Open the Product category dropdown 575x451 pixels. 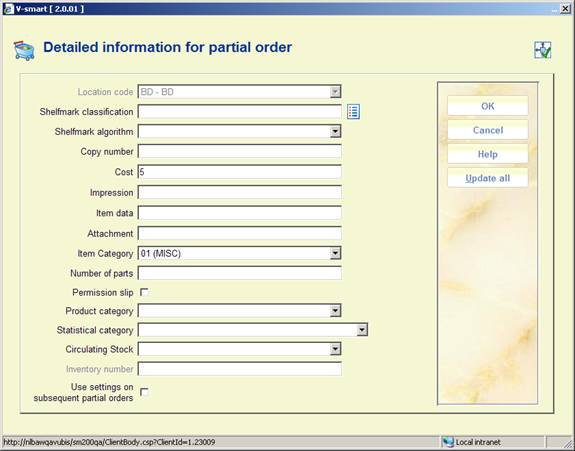(335, 311)
